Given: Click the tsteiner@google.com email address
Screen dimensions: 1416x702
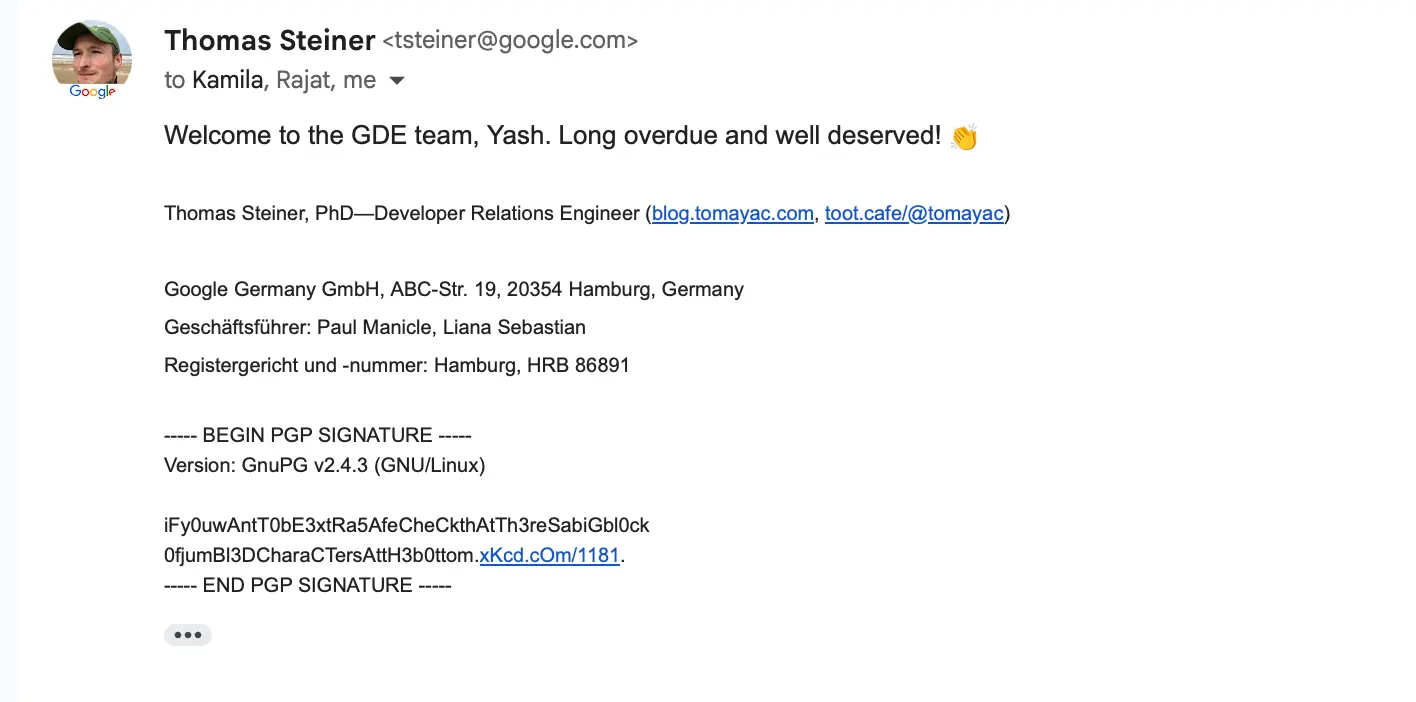Looking at the screenshot, I should pos(510,41).
